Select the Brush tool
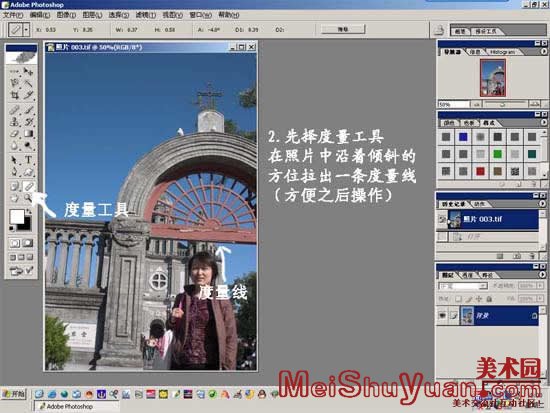This screenshot has height=413, width=550. tap(28, 110)
